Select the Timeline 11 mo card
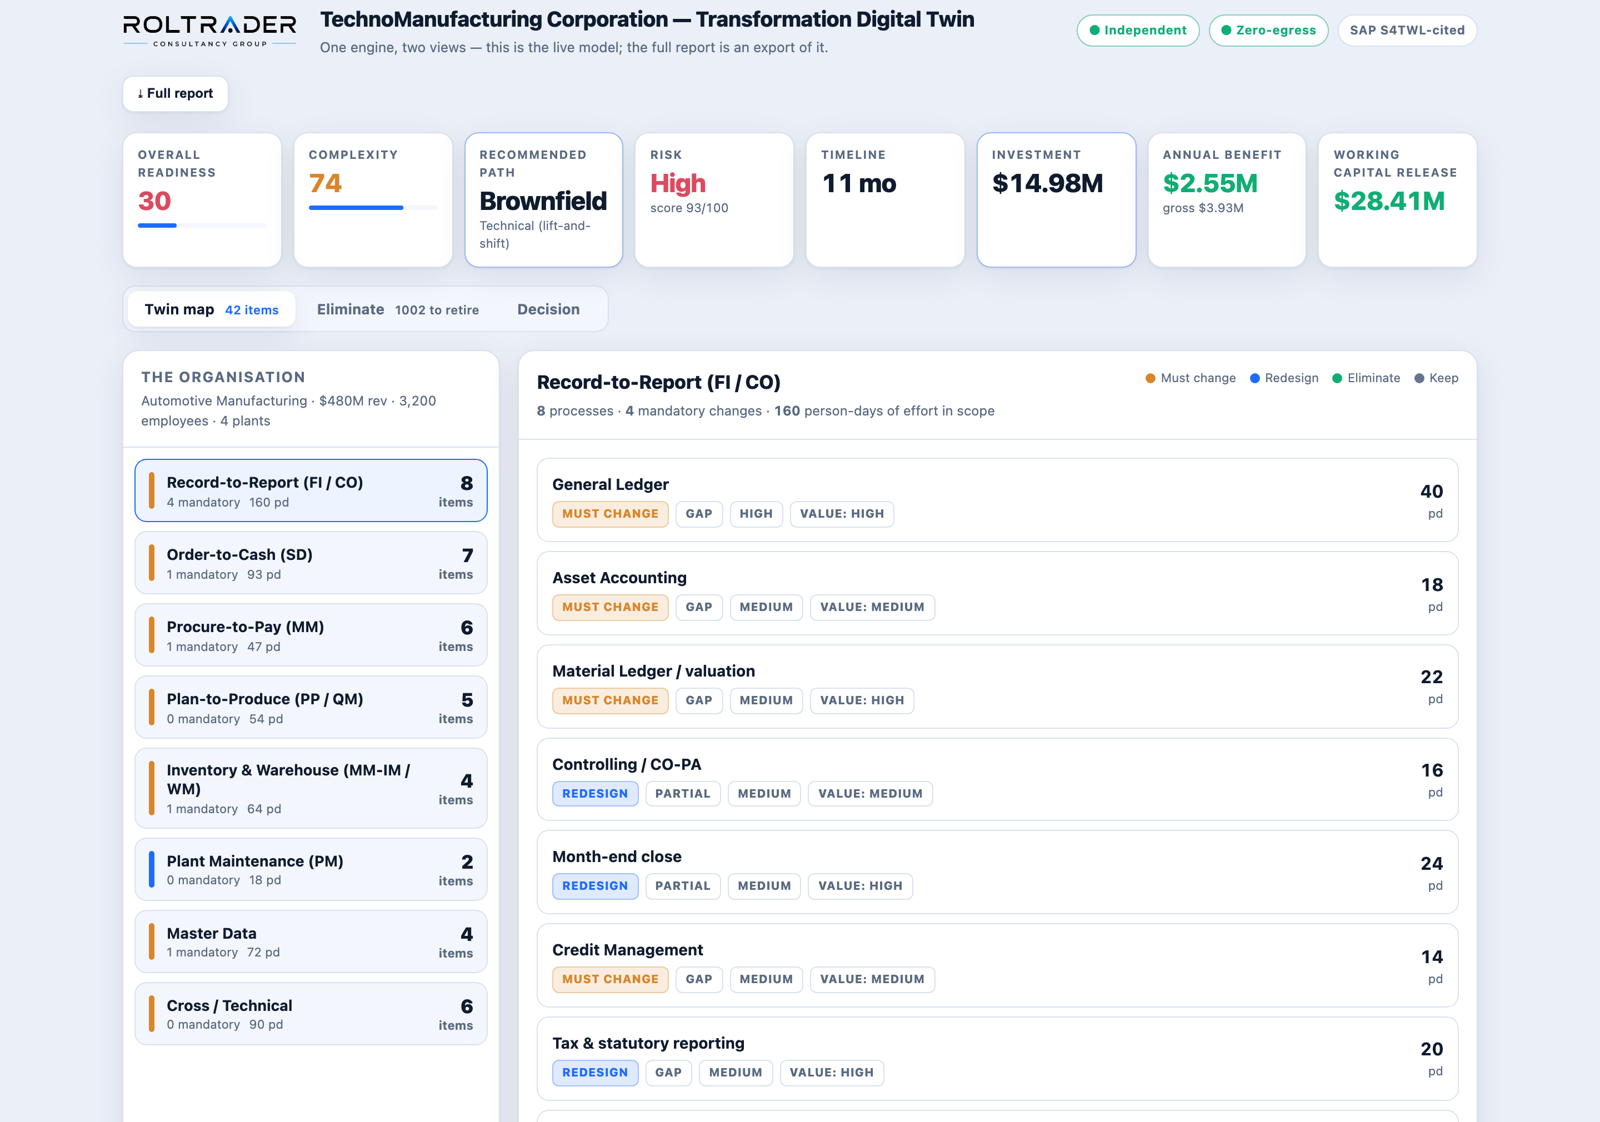Image resolution: width=1600 pixels, height=1122 pixels. (x=885, y=200)
